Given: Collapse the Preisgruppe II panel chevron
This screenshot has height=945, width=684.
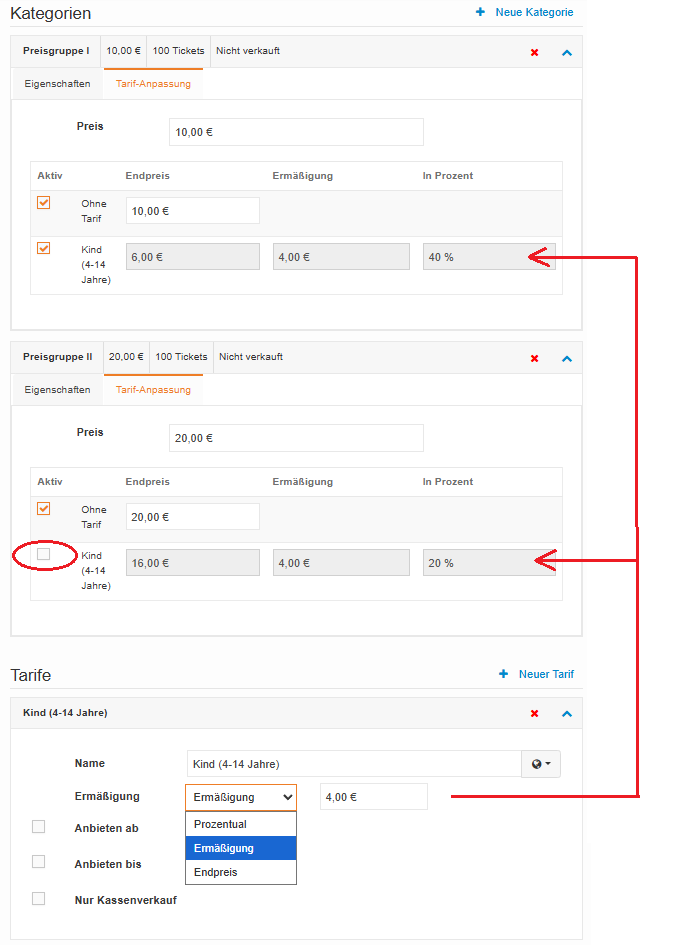Looking at the screenshot, I should pyautogui.click(x=567, y=358).
